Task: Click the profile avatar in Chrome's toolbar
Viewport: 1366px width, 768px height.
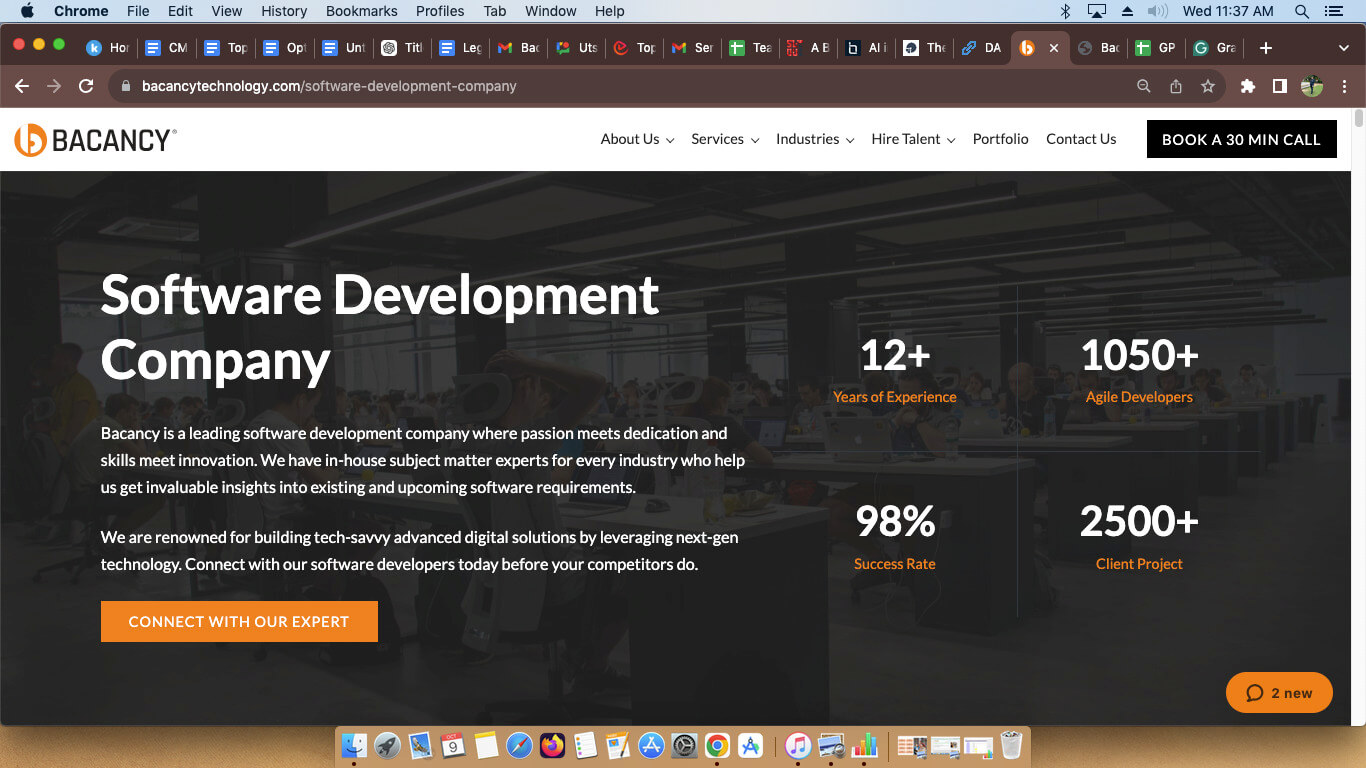Action: click(x=1312, y=86)
